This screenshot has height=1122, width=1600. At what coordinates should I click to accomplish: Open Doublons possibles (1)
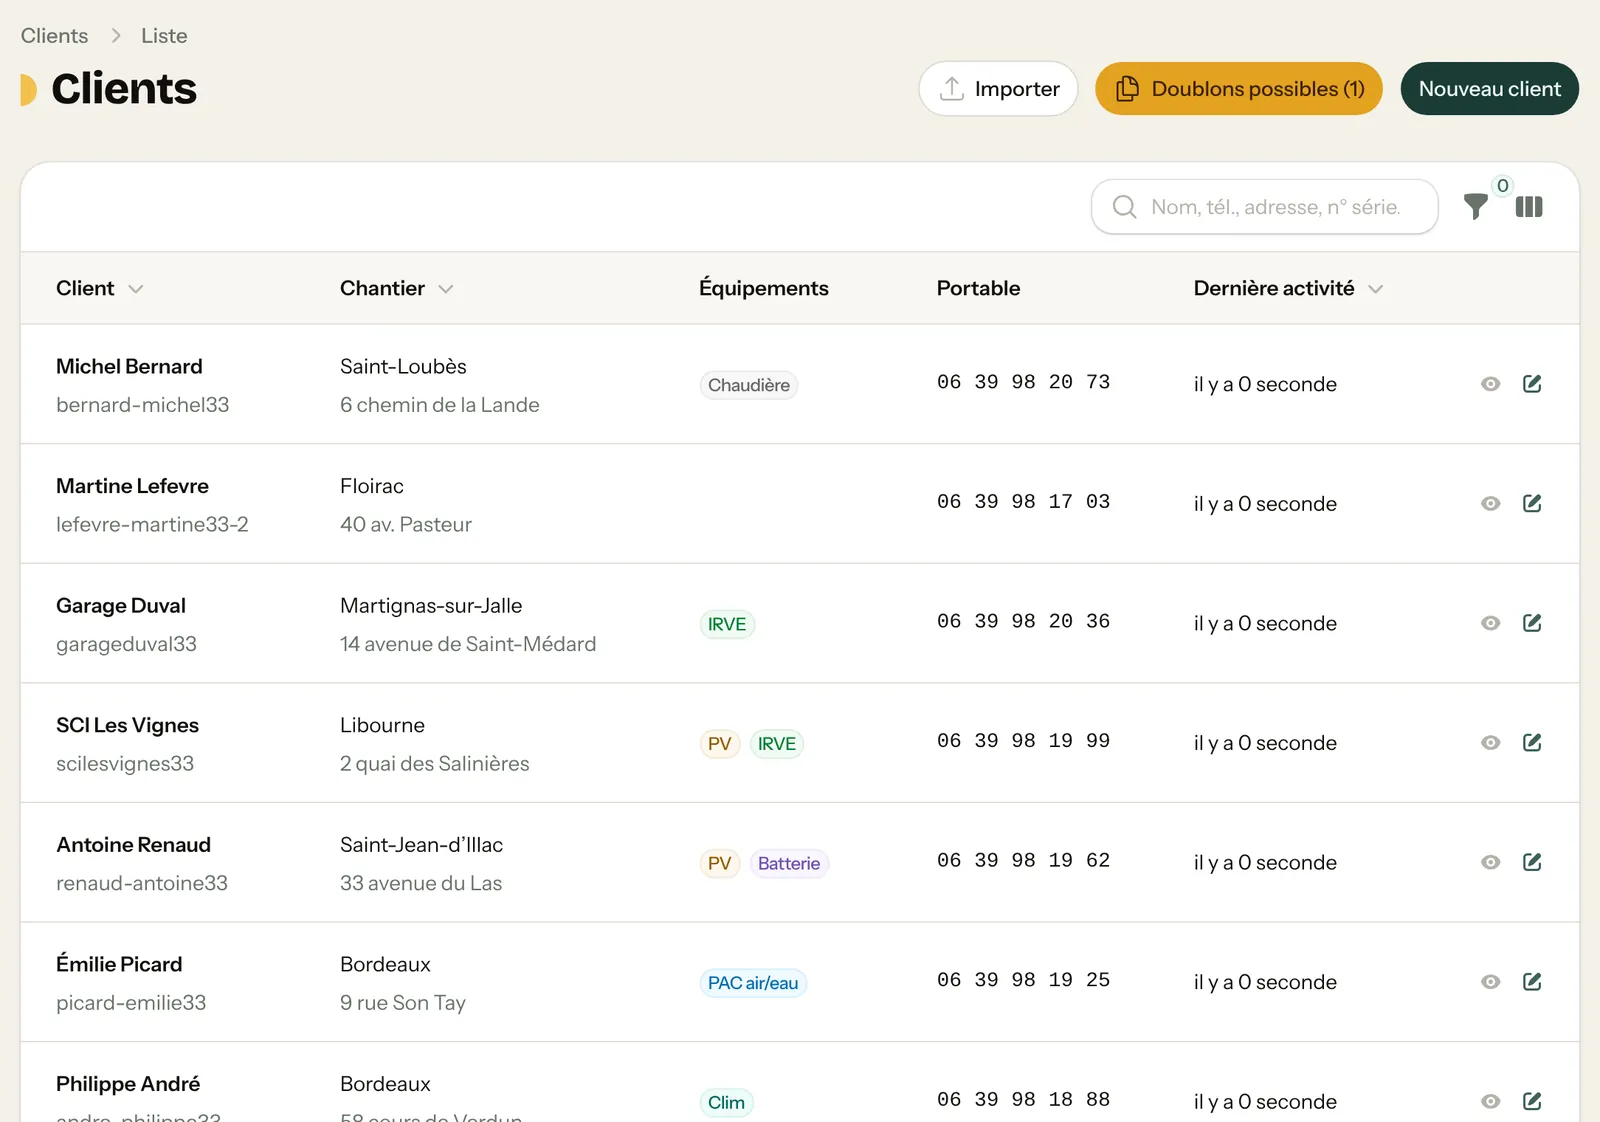coord(1239,89)
